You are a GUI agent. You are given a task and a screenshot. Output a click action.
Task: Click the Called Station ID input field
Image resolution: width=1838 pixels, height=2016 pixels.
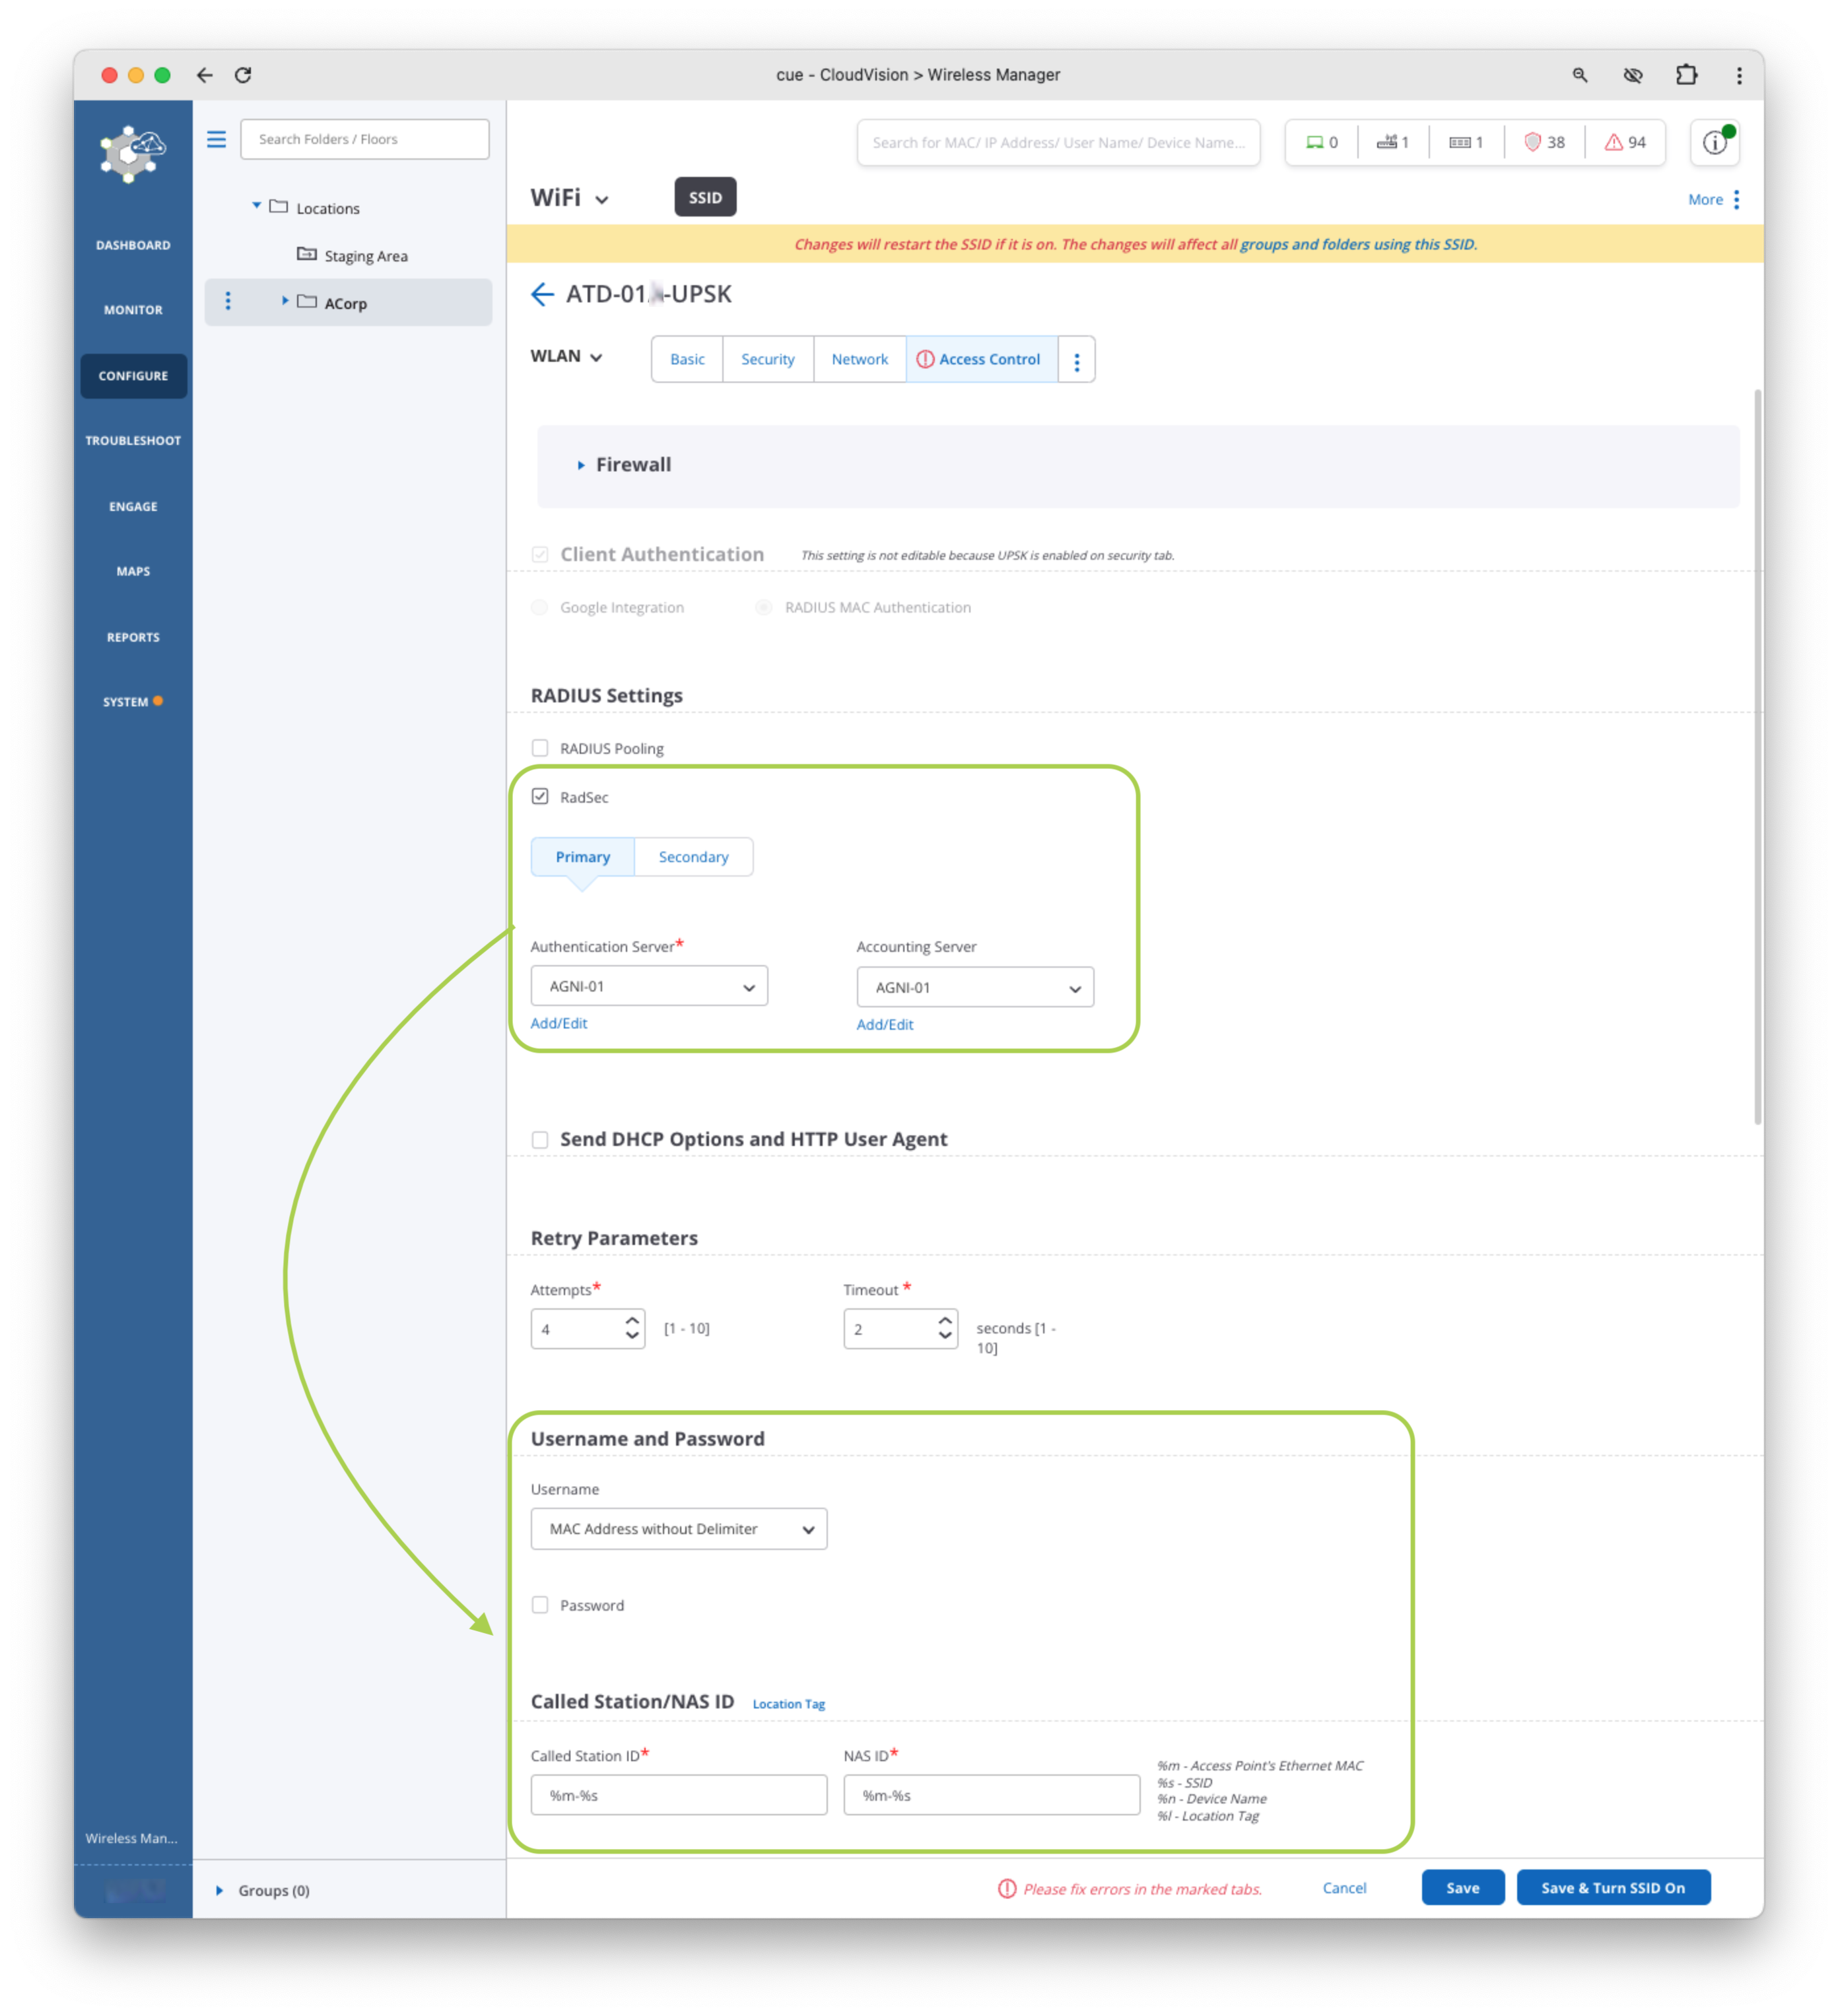[x=678, y=1795]
